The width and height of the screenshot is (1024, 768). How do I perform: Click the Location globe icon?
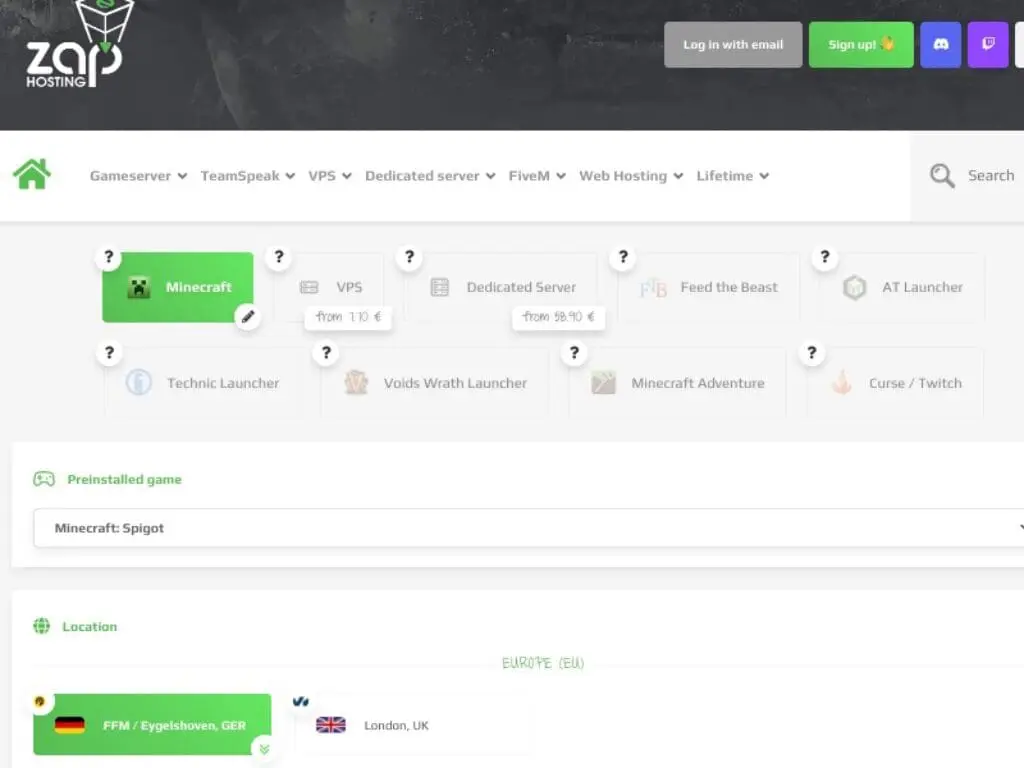coord(42,626)
